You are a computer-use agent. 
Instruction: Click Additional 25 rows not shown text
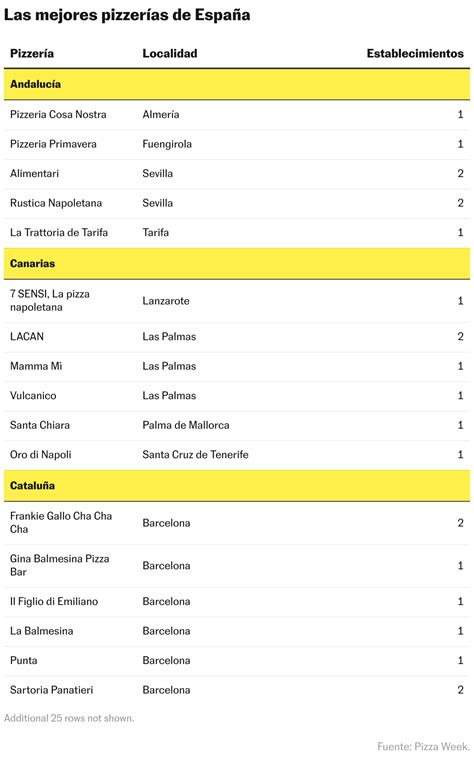pyautogui.click(x=69, y=718)
